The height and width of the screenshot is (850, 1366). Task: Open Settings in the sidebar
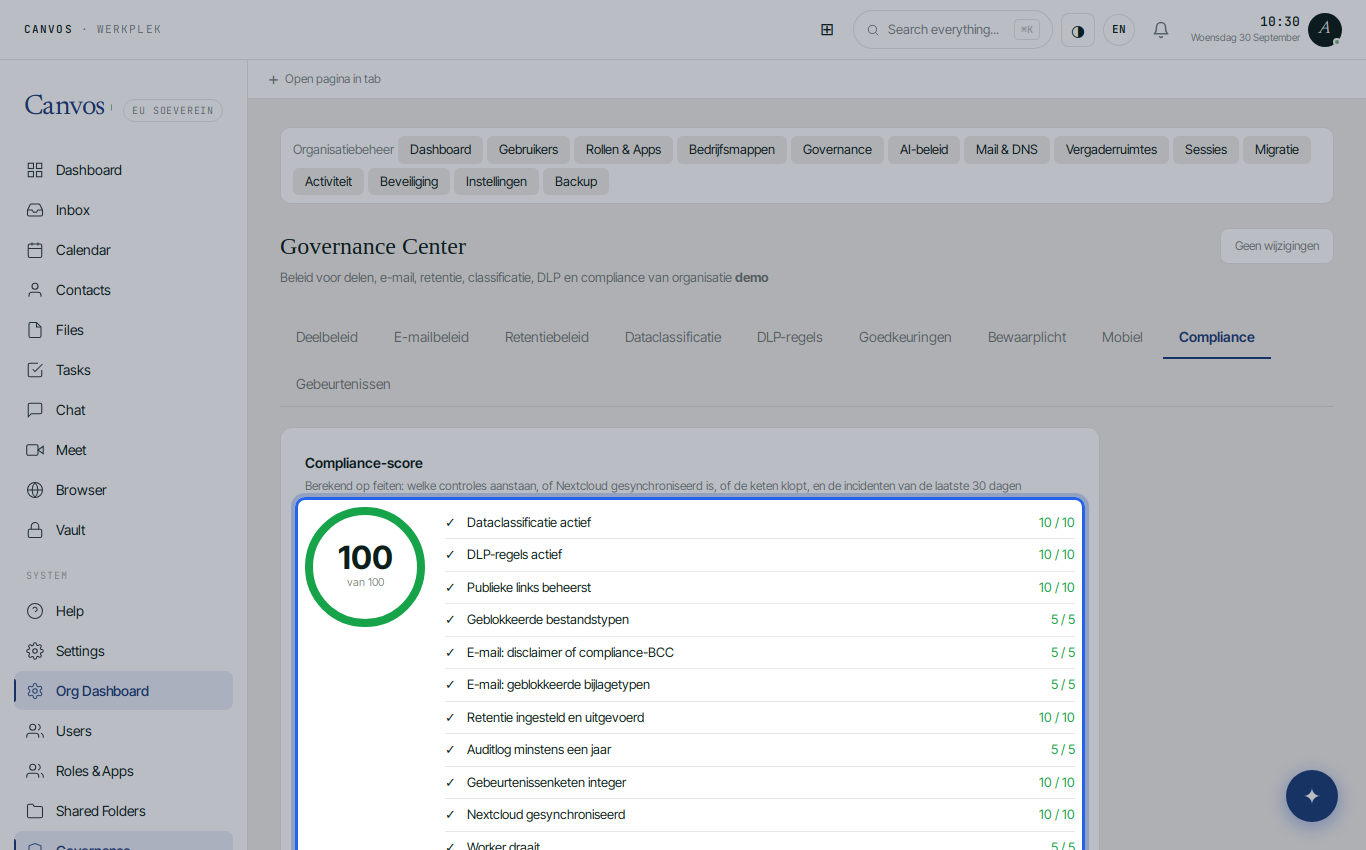coord(124,651)
